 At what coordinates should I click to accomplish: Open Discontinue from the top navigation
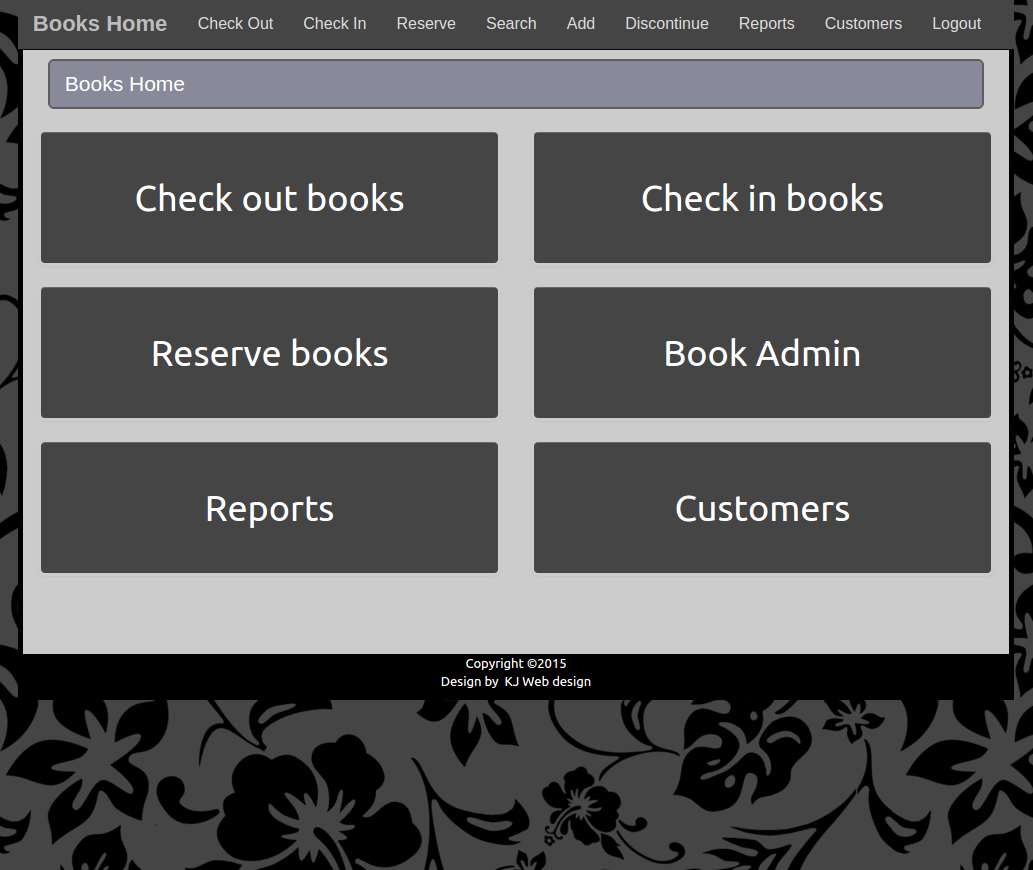[666, 24]
